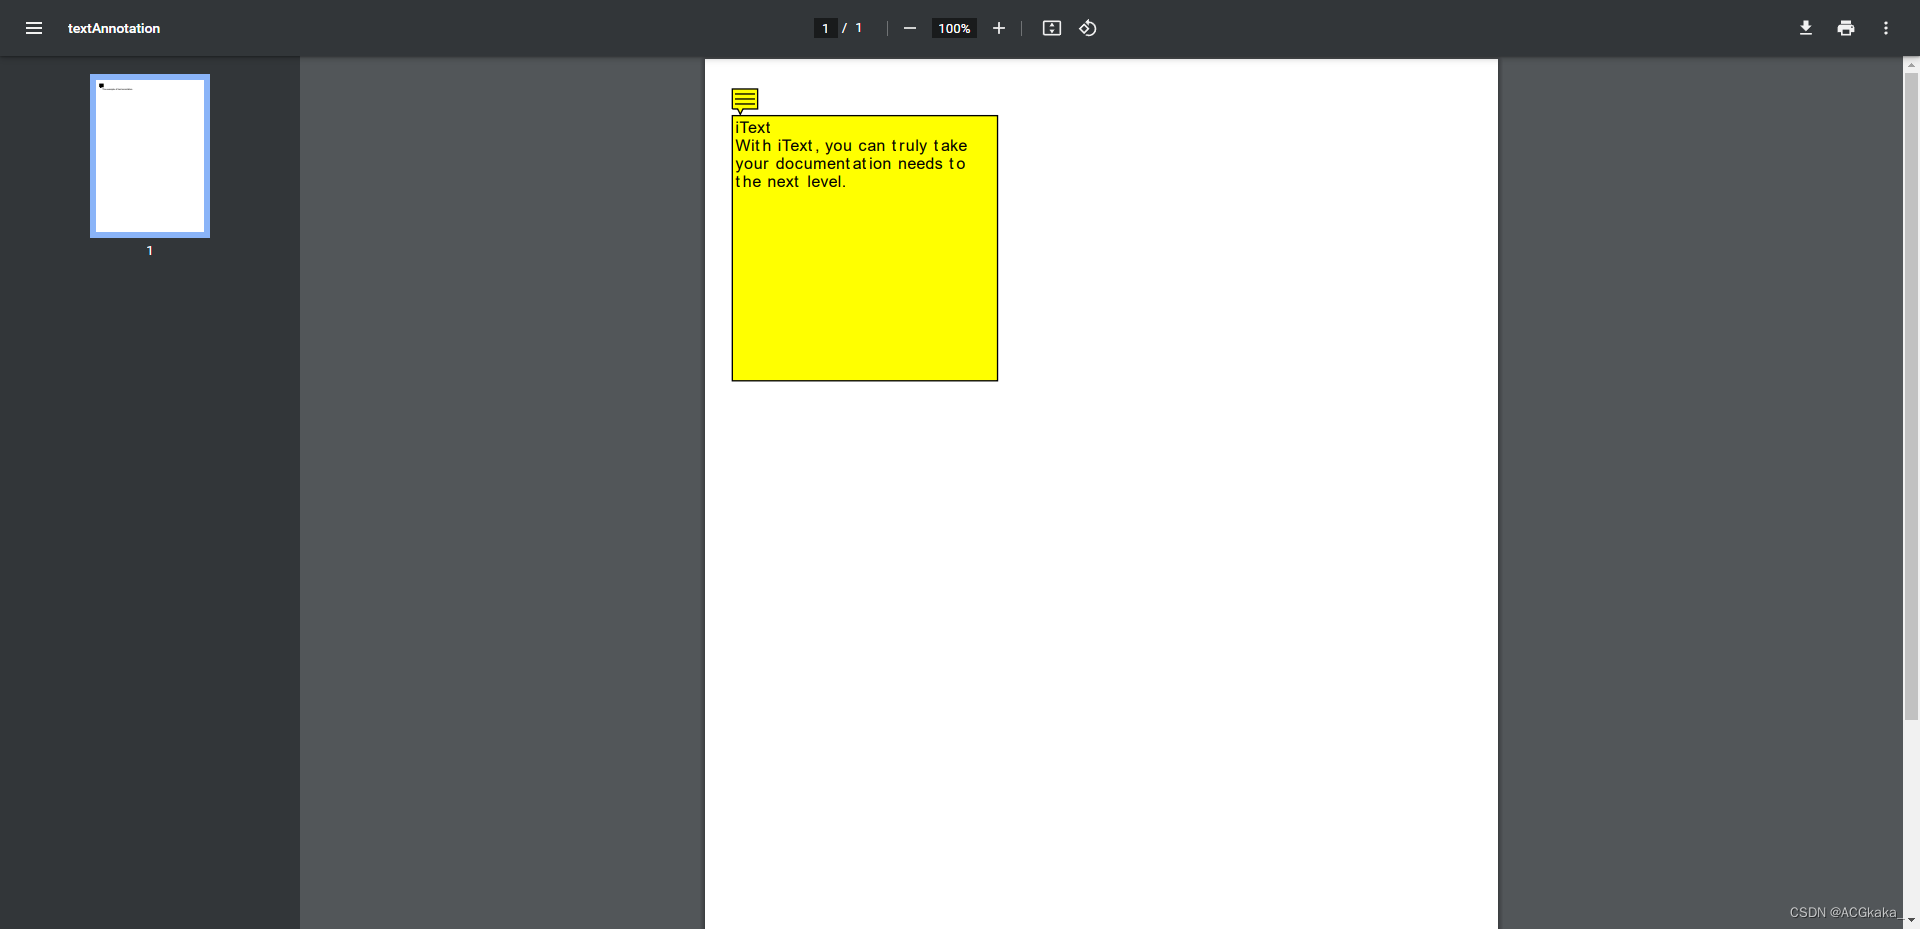
Task: Toggle the sidebar with the hamburger menu icon
Action: pos(34,28)
